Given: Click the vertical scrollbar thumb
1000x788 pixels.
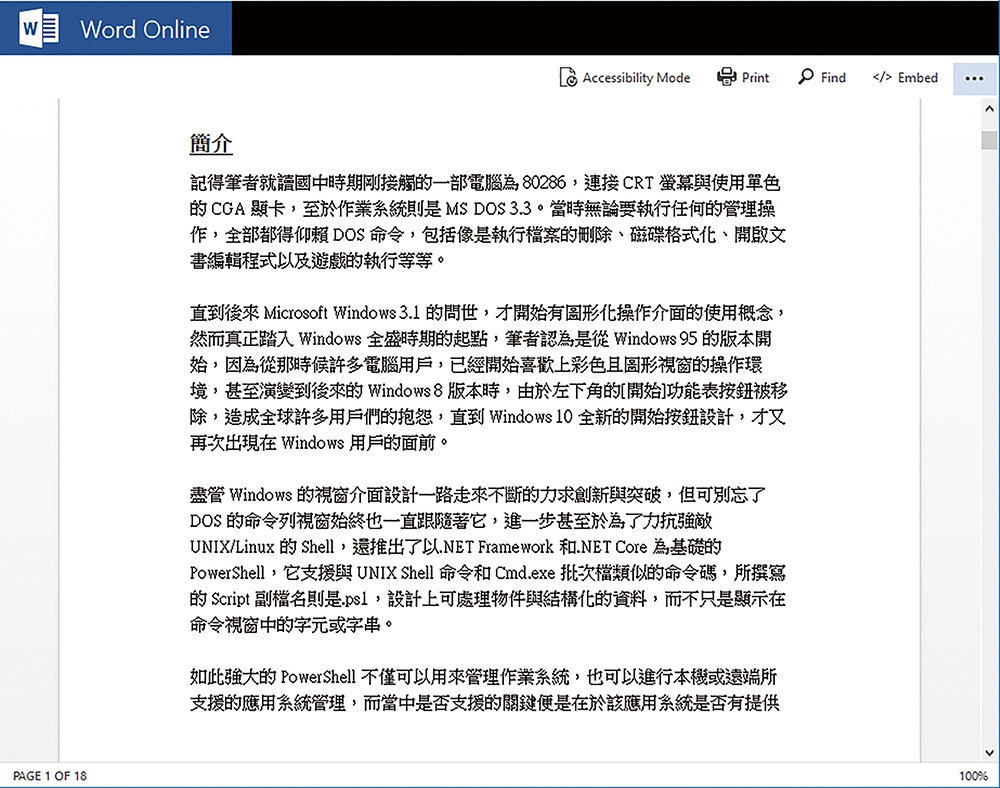Looking at the screenshot, I should point(989,140).
